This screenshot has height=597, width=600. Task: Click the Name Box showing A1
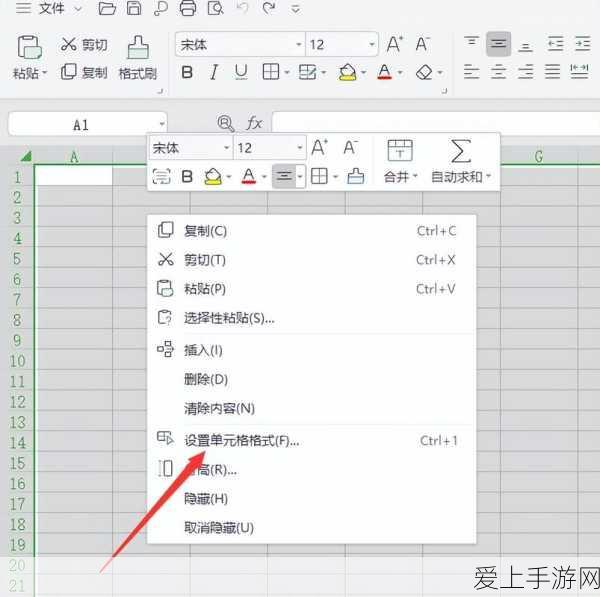[88, 124]
